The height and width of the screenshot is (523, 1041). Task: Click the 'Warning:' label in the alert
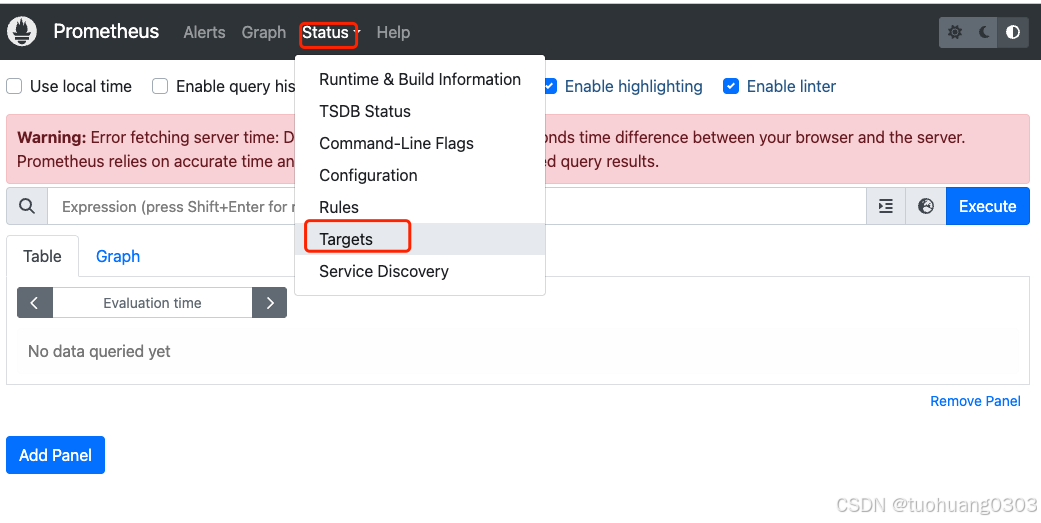tap(52, 137)
